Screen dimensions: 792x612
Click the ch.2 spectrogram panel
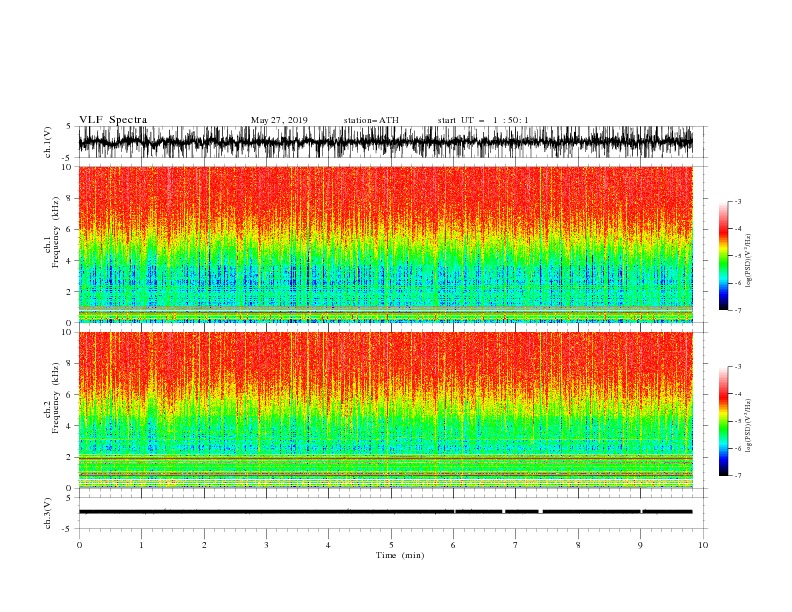tap(385, 410)
